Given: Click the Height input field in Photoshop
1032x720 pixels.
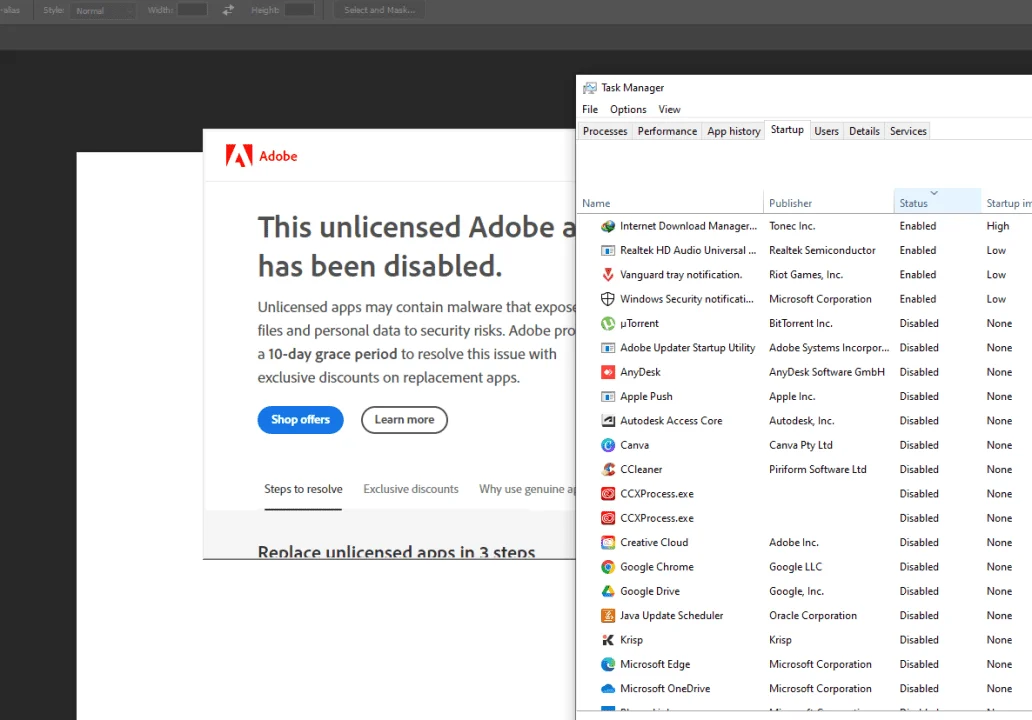Looking at the screenshot, I should pos(299,10).
